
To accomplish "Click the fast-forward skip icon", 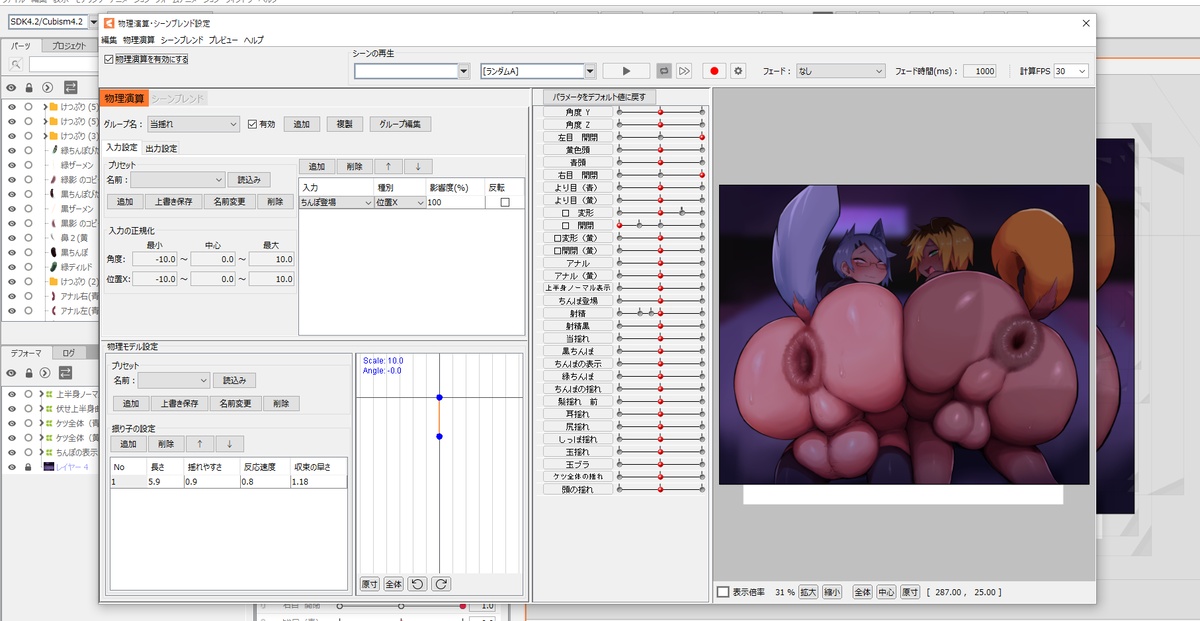I will 684,71.
